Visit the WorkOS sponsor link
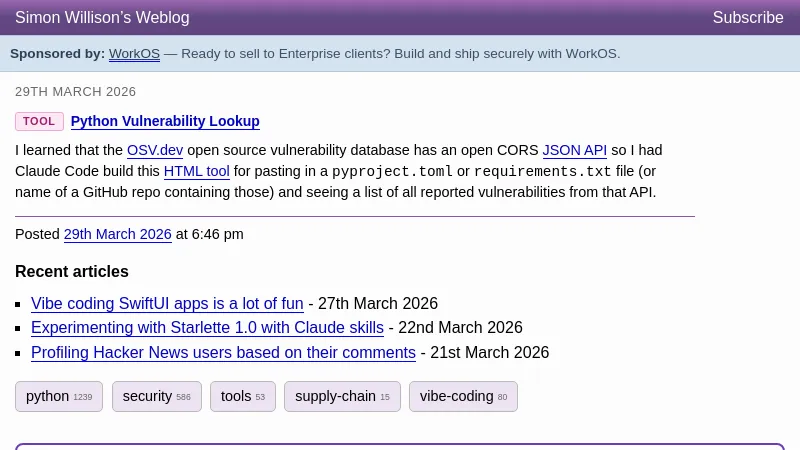 (x=134, y=54)
